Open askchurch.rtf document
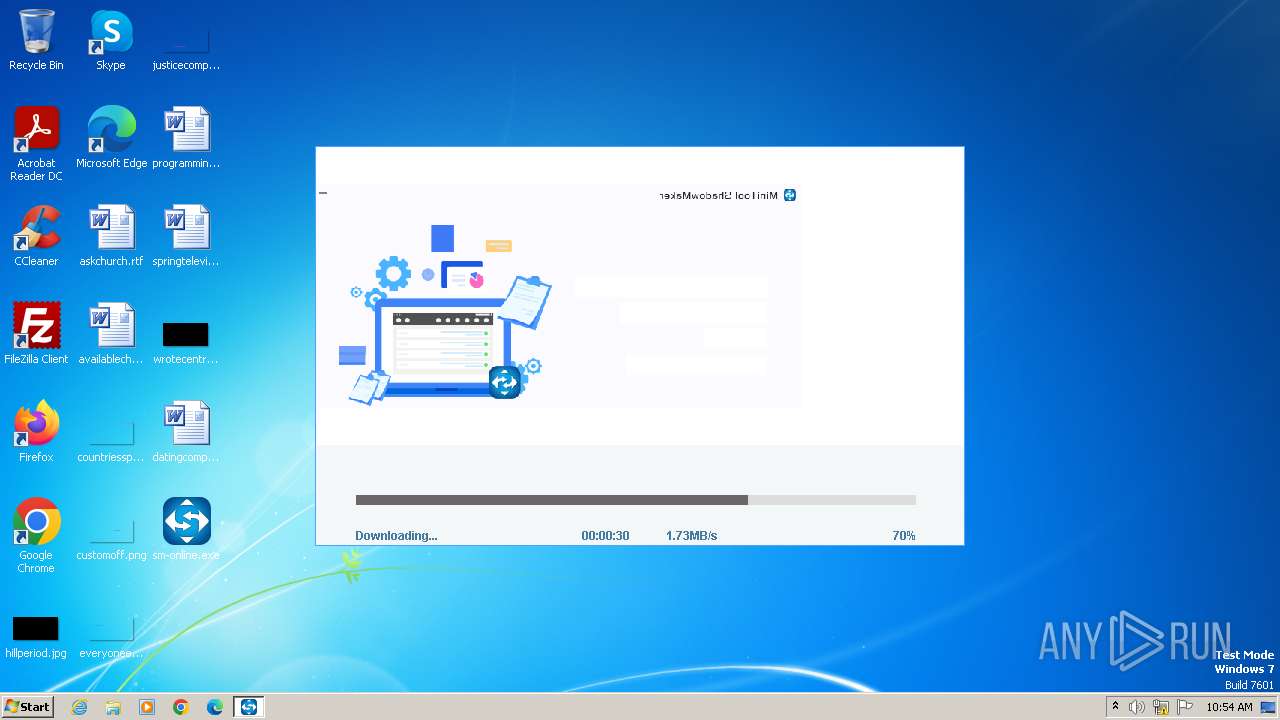This screenshot has height=720, width=1280. point(111,236)
